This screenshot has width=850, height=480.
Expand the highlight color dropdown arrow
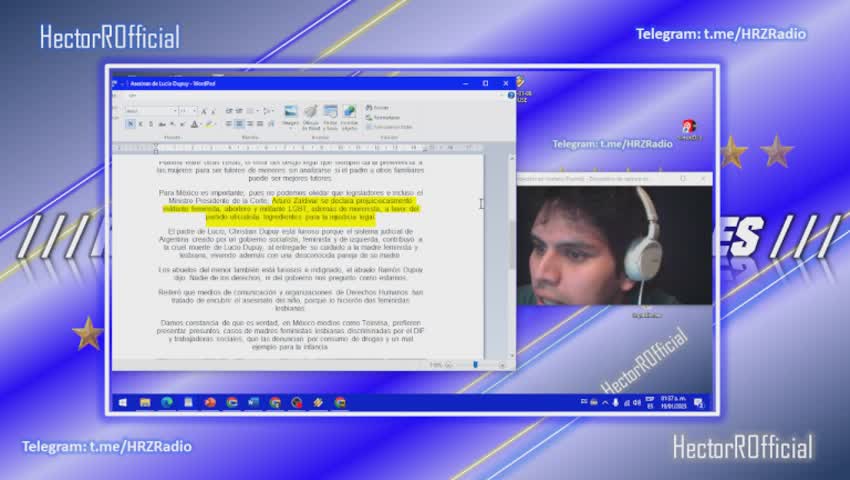[x=215, y=124]
